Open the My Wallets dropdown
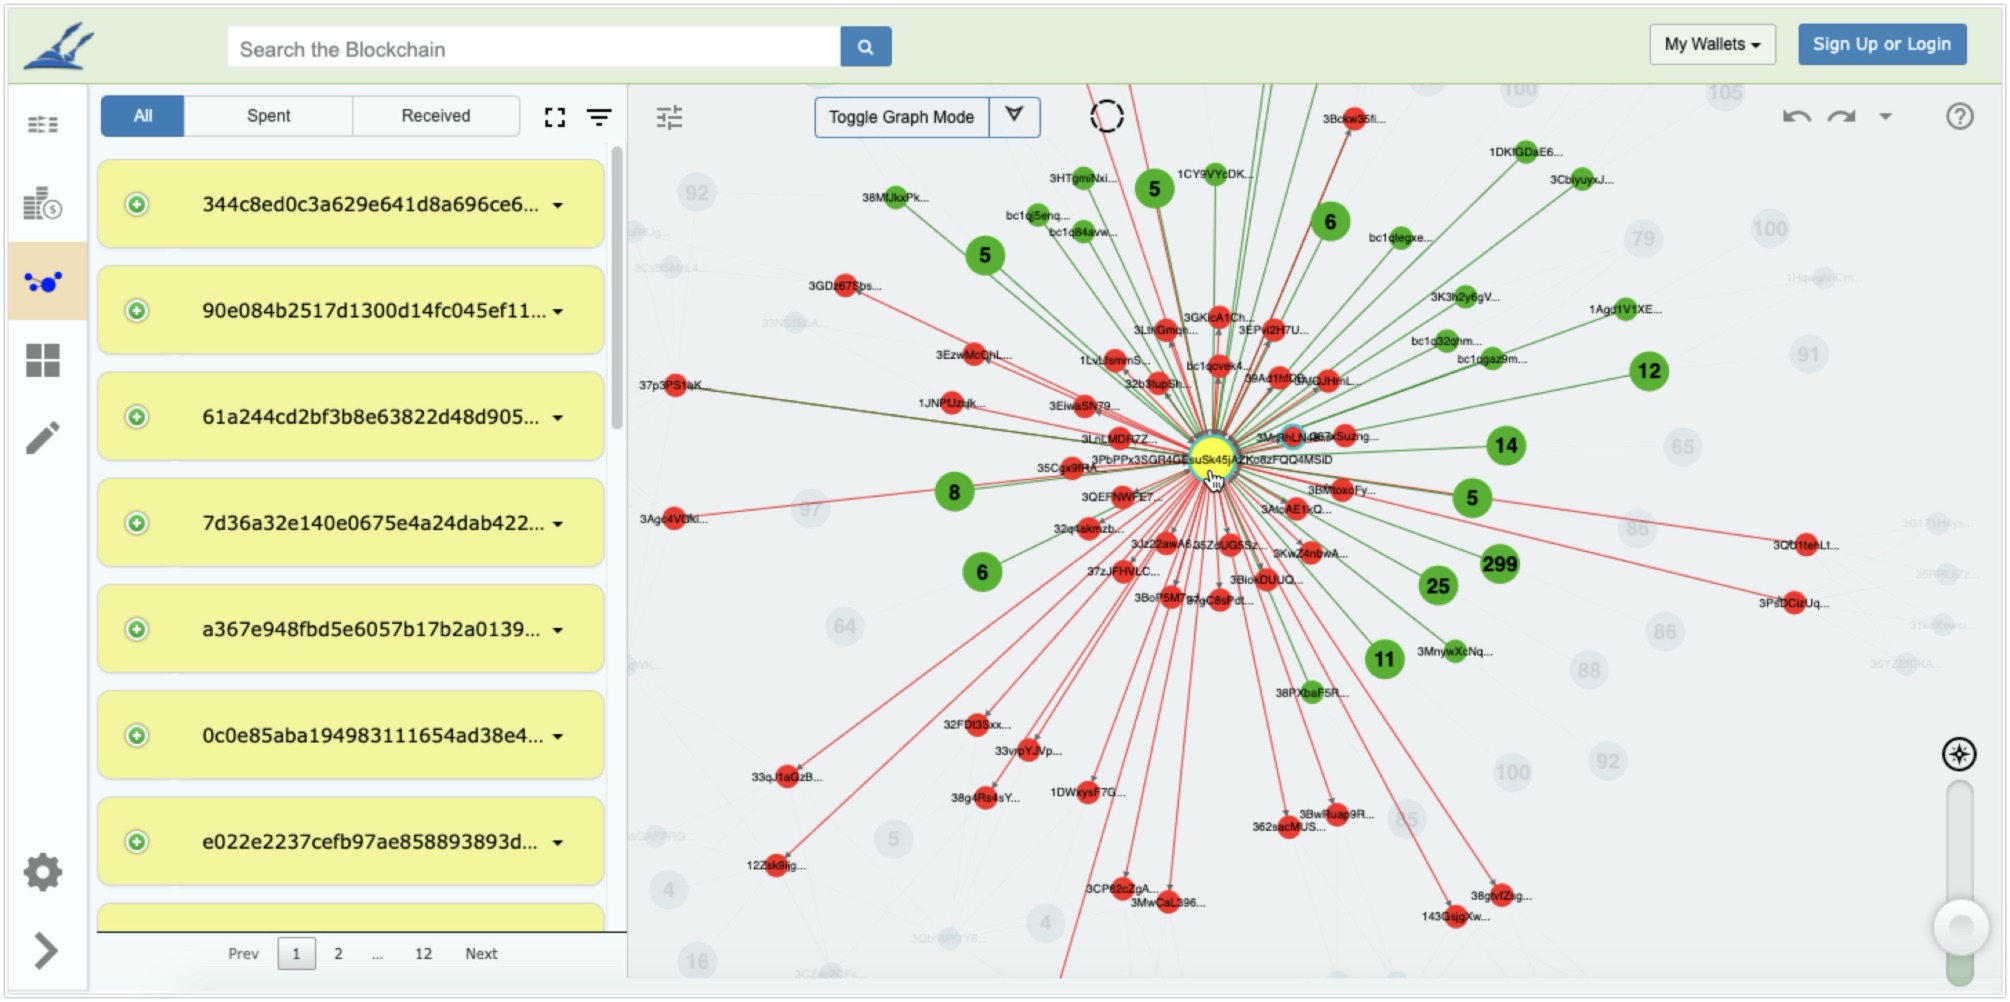 1712,44
